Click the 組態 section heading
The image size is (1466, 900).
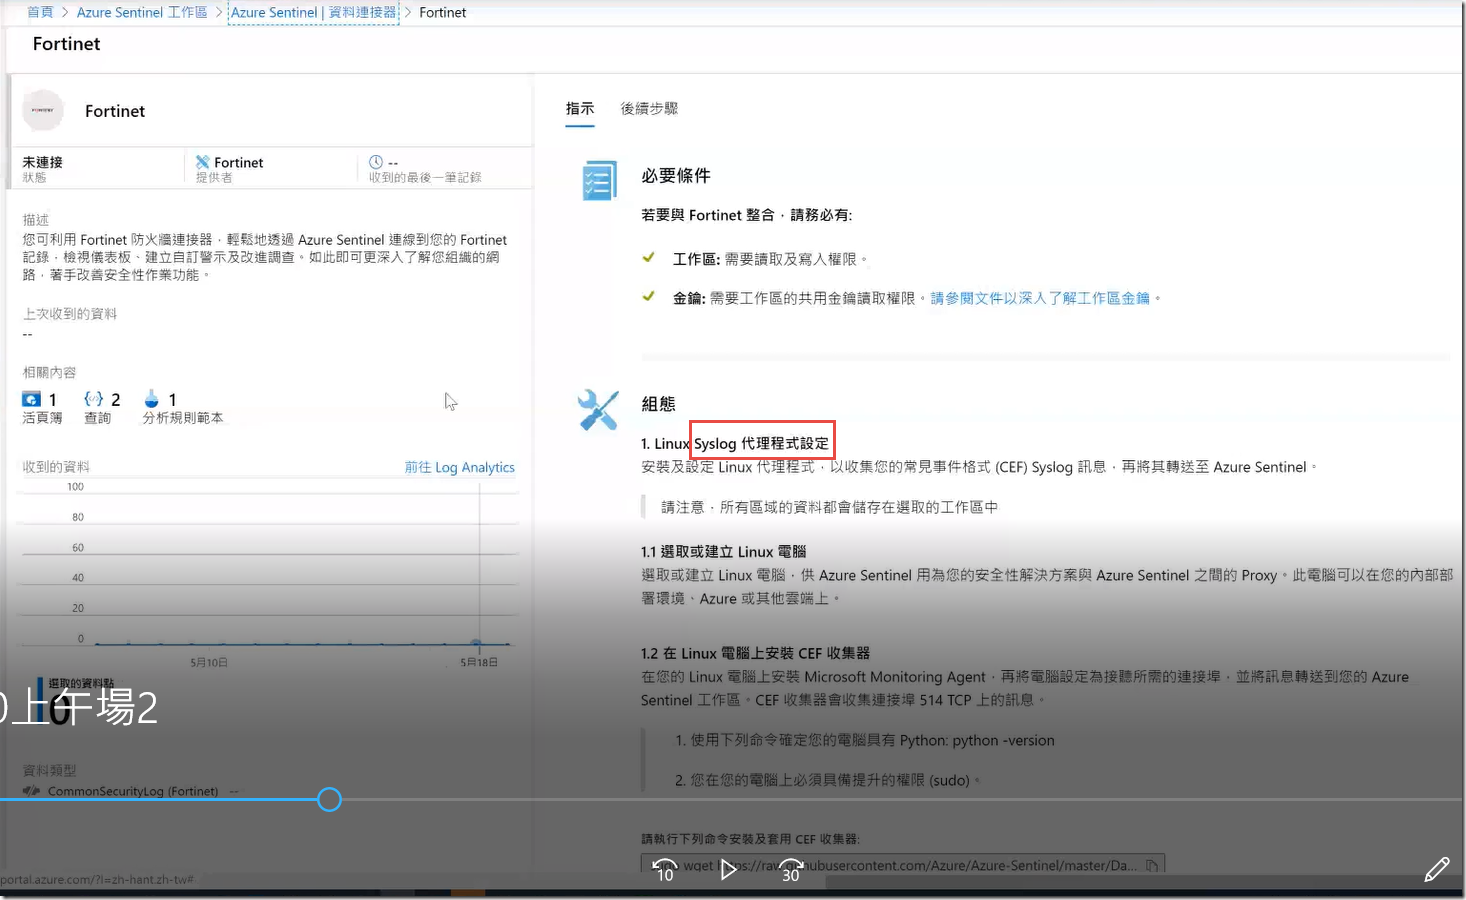tap(658, 404)
